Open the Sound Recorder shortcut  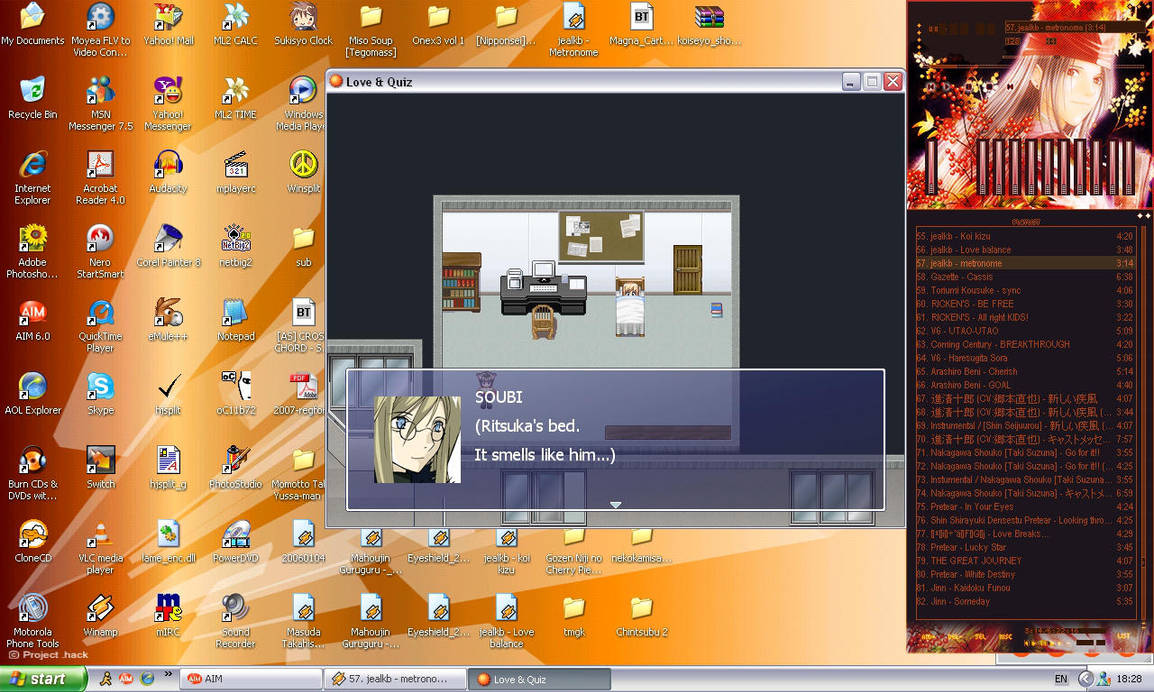pos(236,621)
